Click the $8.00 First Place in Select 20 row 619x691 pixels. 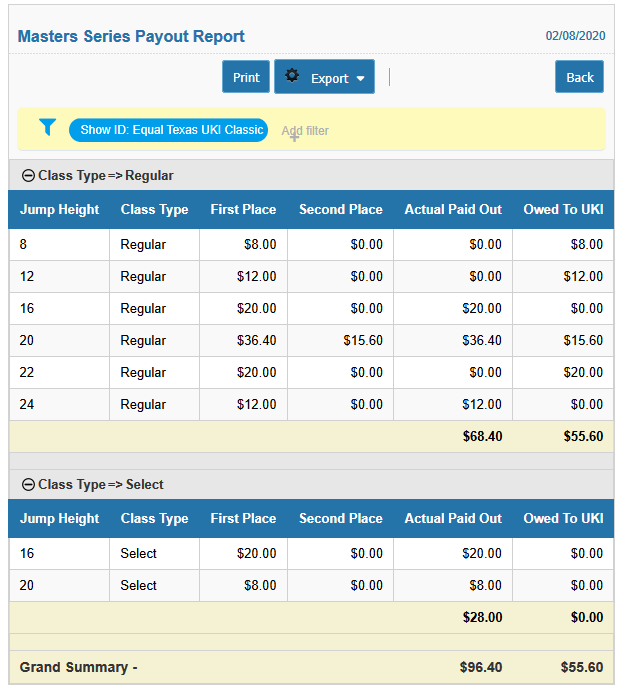click(x=243, y=586)
